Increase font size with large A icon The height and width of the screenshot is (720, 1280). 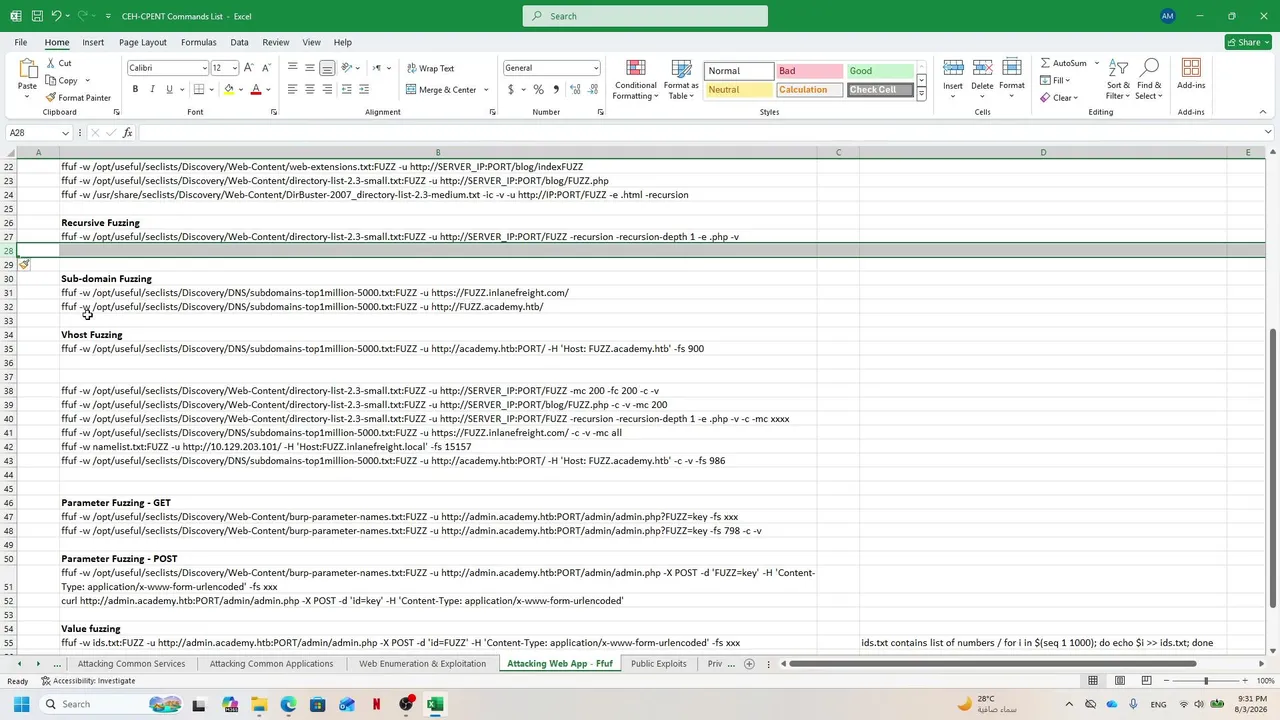(x=249, y=68)
